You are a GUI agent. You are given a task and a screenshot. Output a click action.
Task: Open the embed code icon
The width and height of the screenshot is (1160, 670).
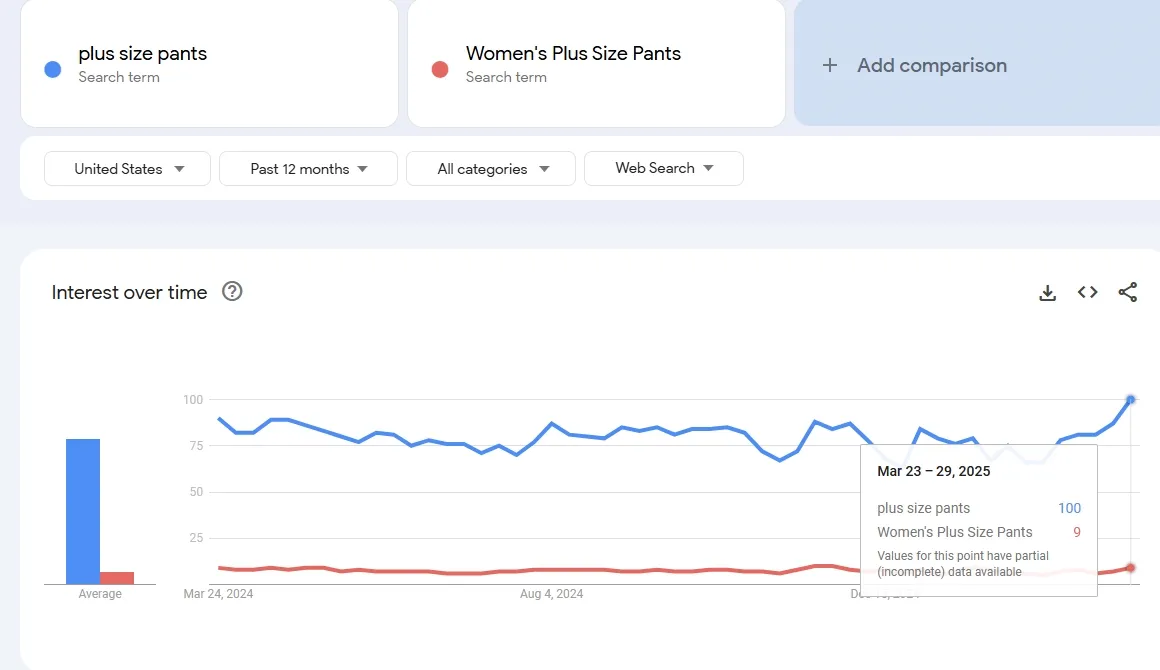(1087, 293)
